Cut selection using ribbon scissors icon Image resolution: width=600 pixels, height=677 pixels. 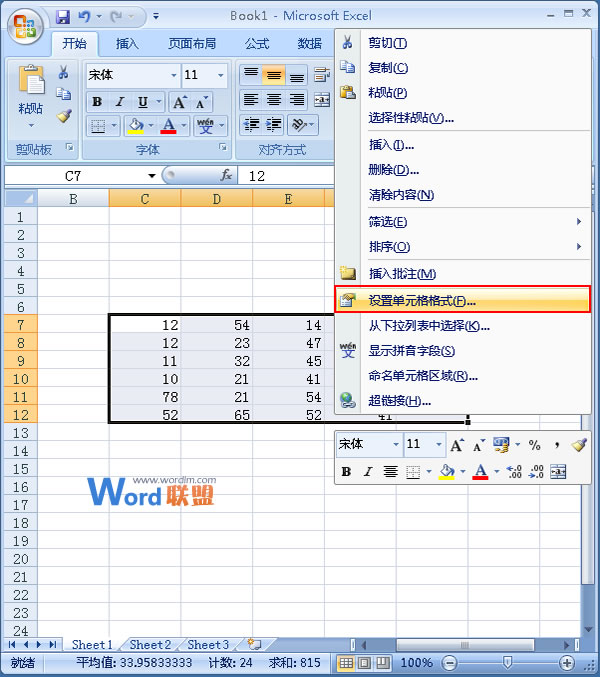point(63,72)
